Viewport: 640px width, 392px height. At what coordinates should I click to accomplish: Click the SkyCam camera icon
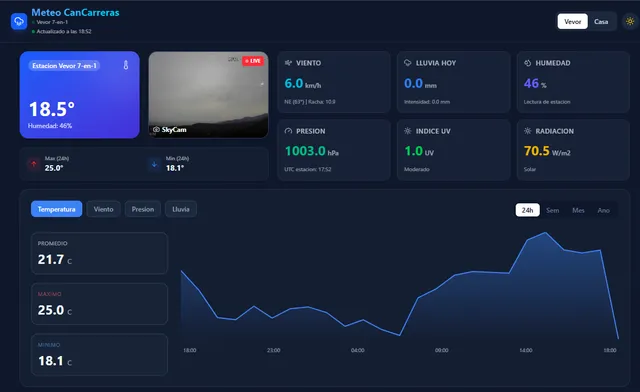156,129
